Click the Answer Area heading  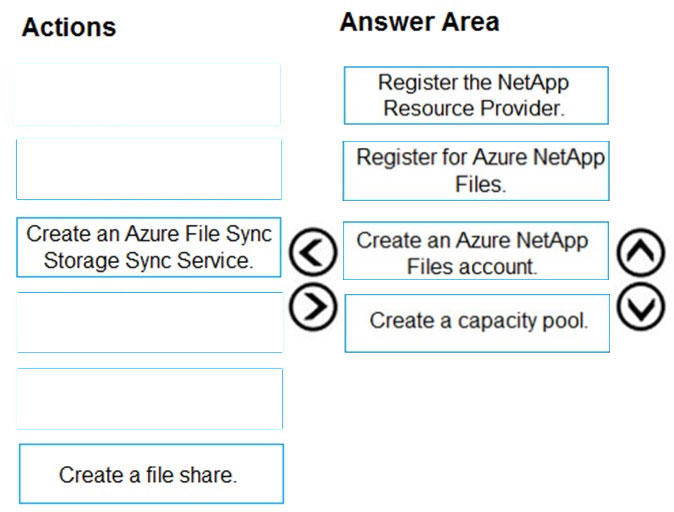(x=420, y=22)
